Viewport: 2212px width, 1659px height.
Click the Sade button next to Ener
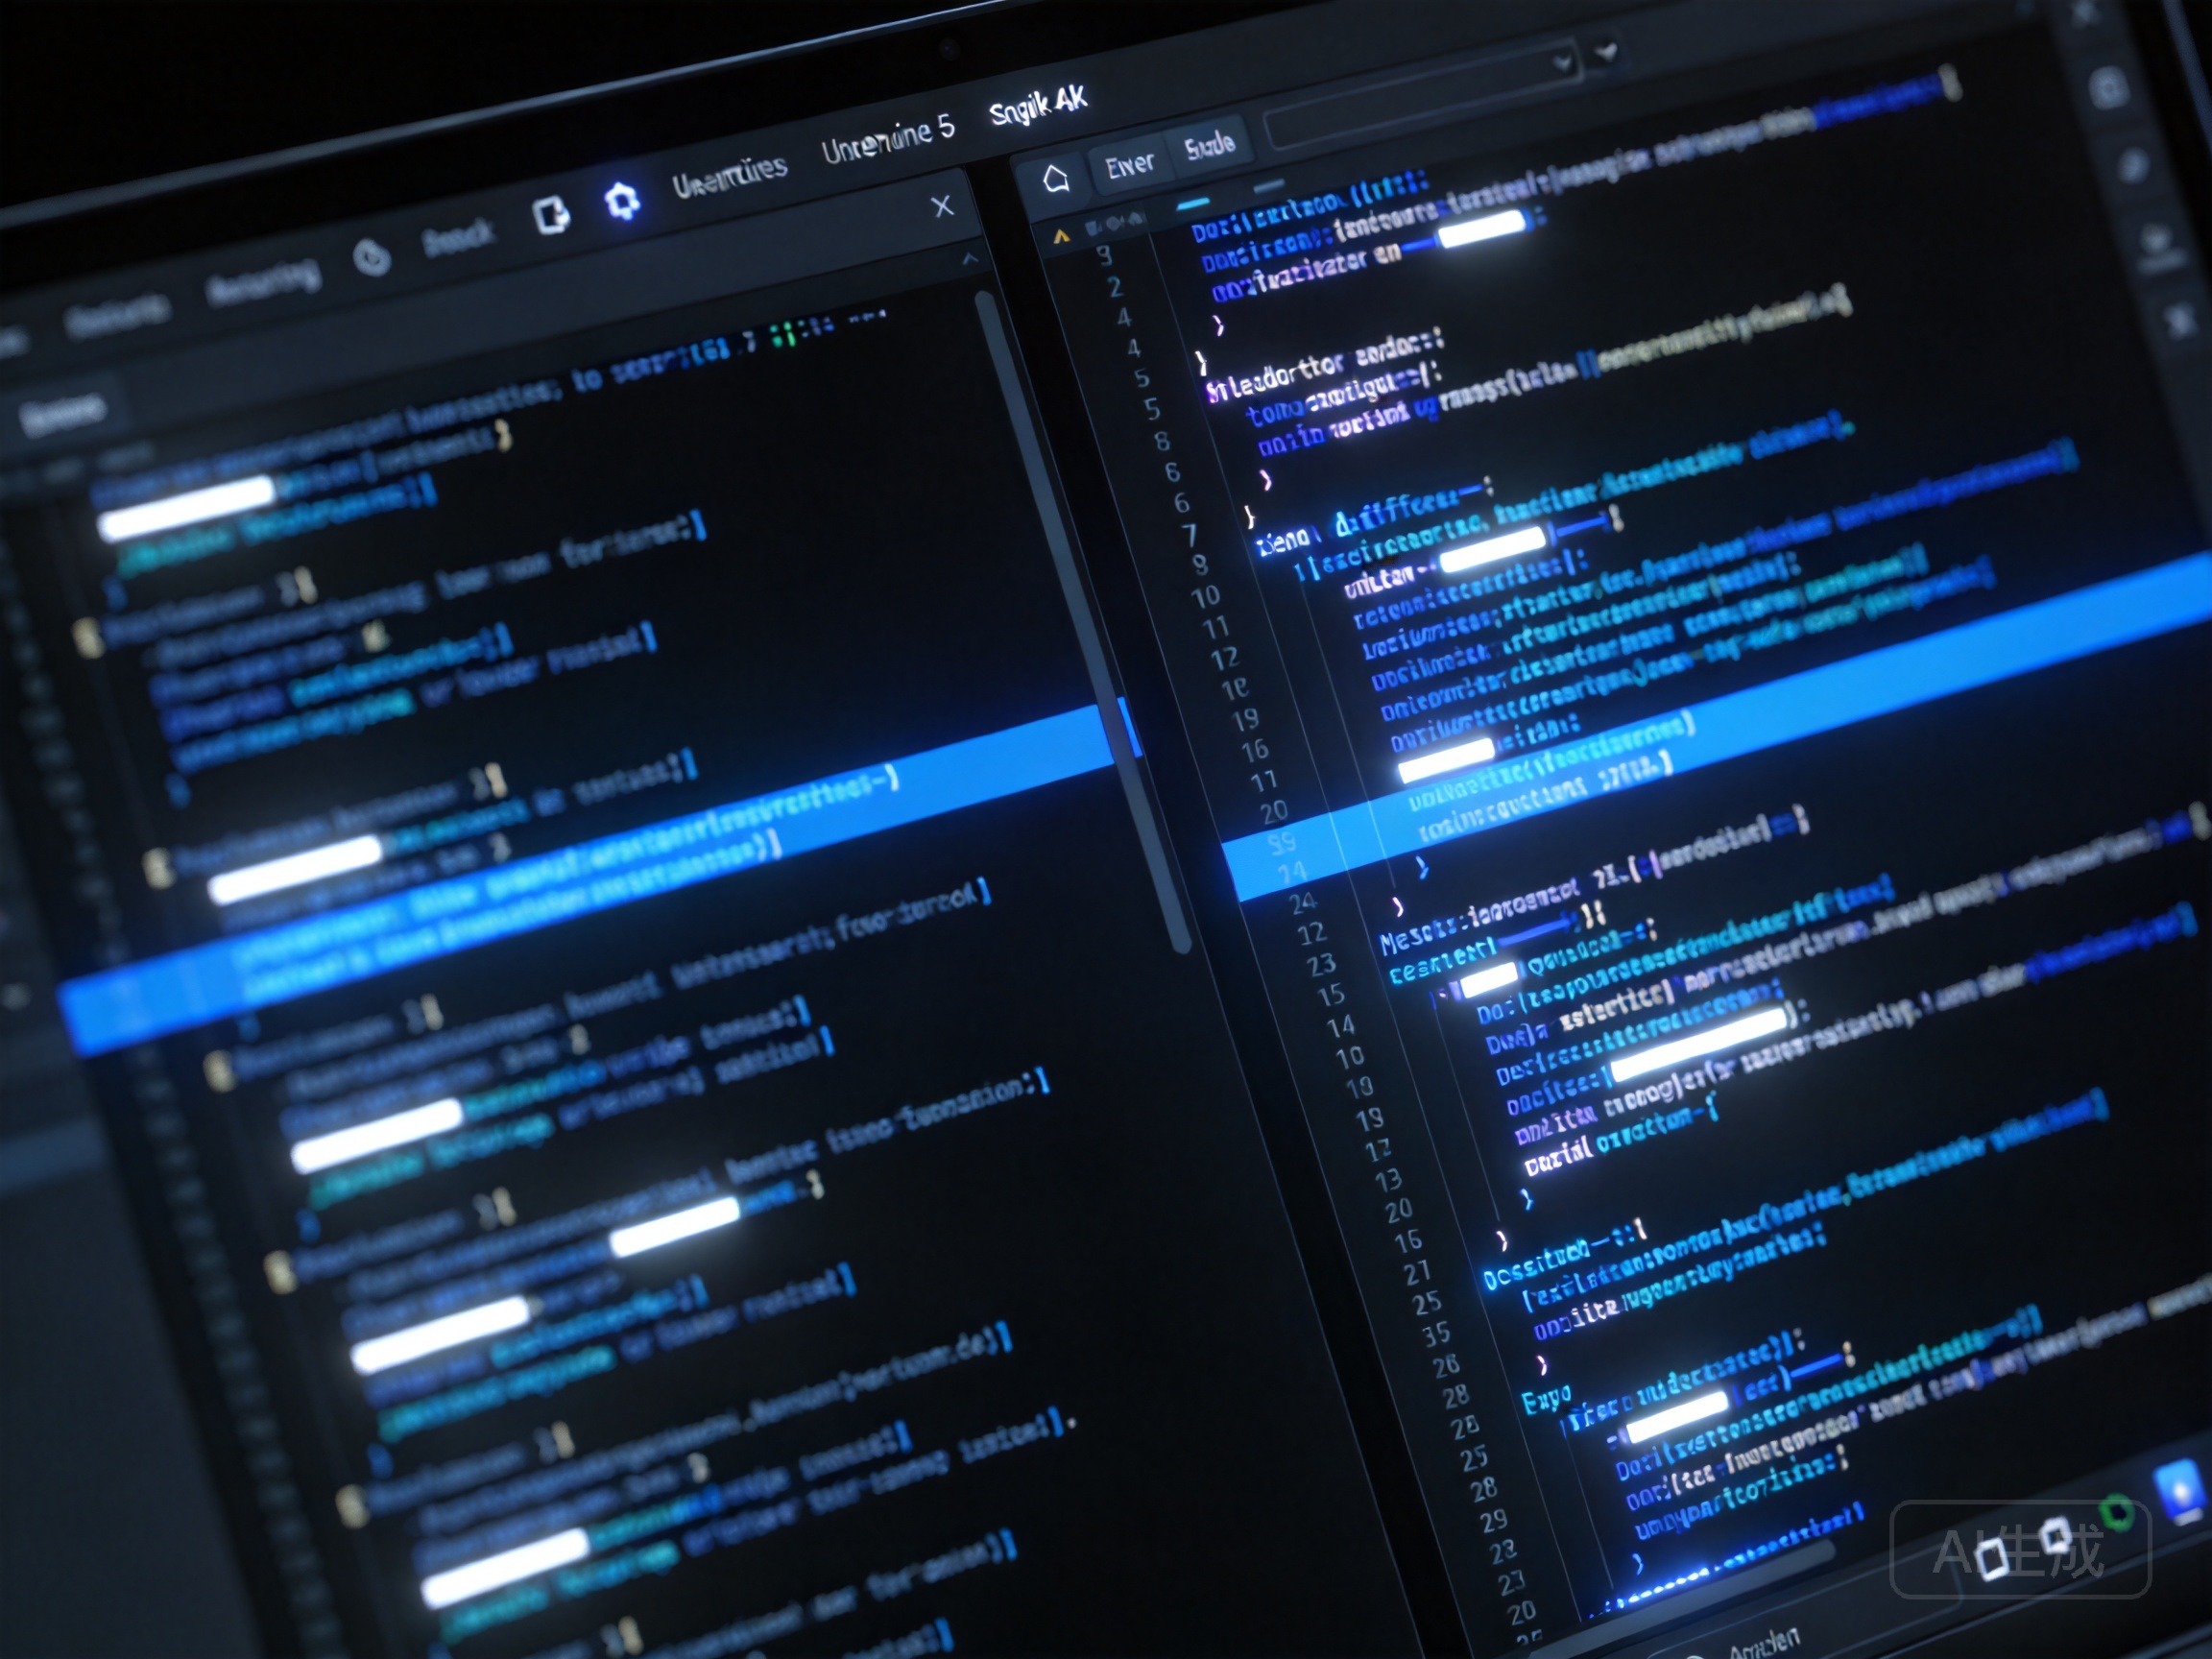click(x=1210, y=147)
